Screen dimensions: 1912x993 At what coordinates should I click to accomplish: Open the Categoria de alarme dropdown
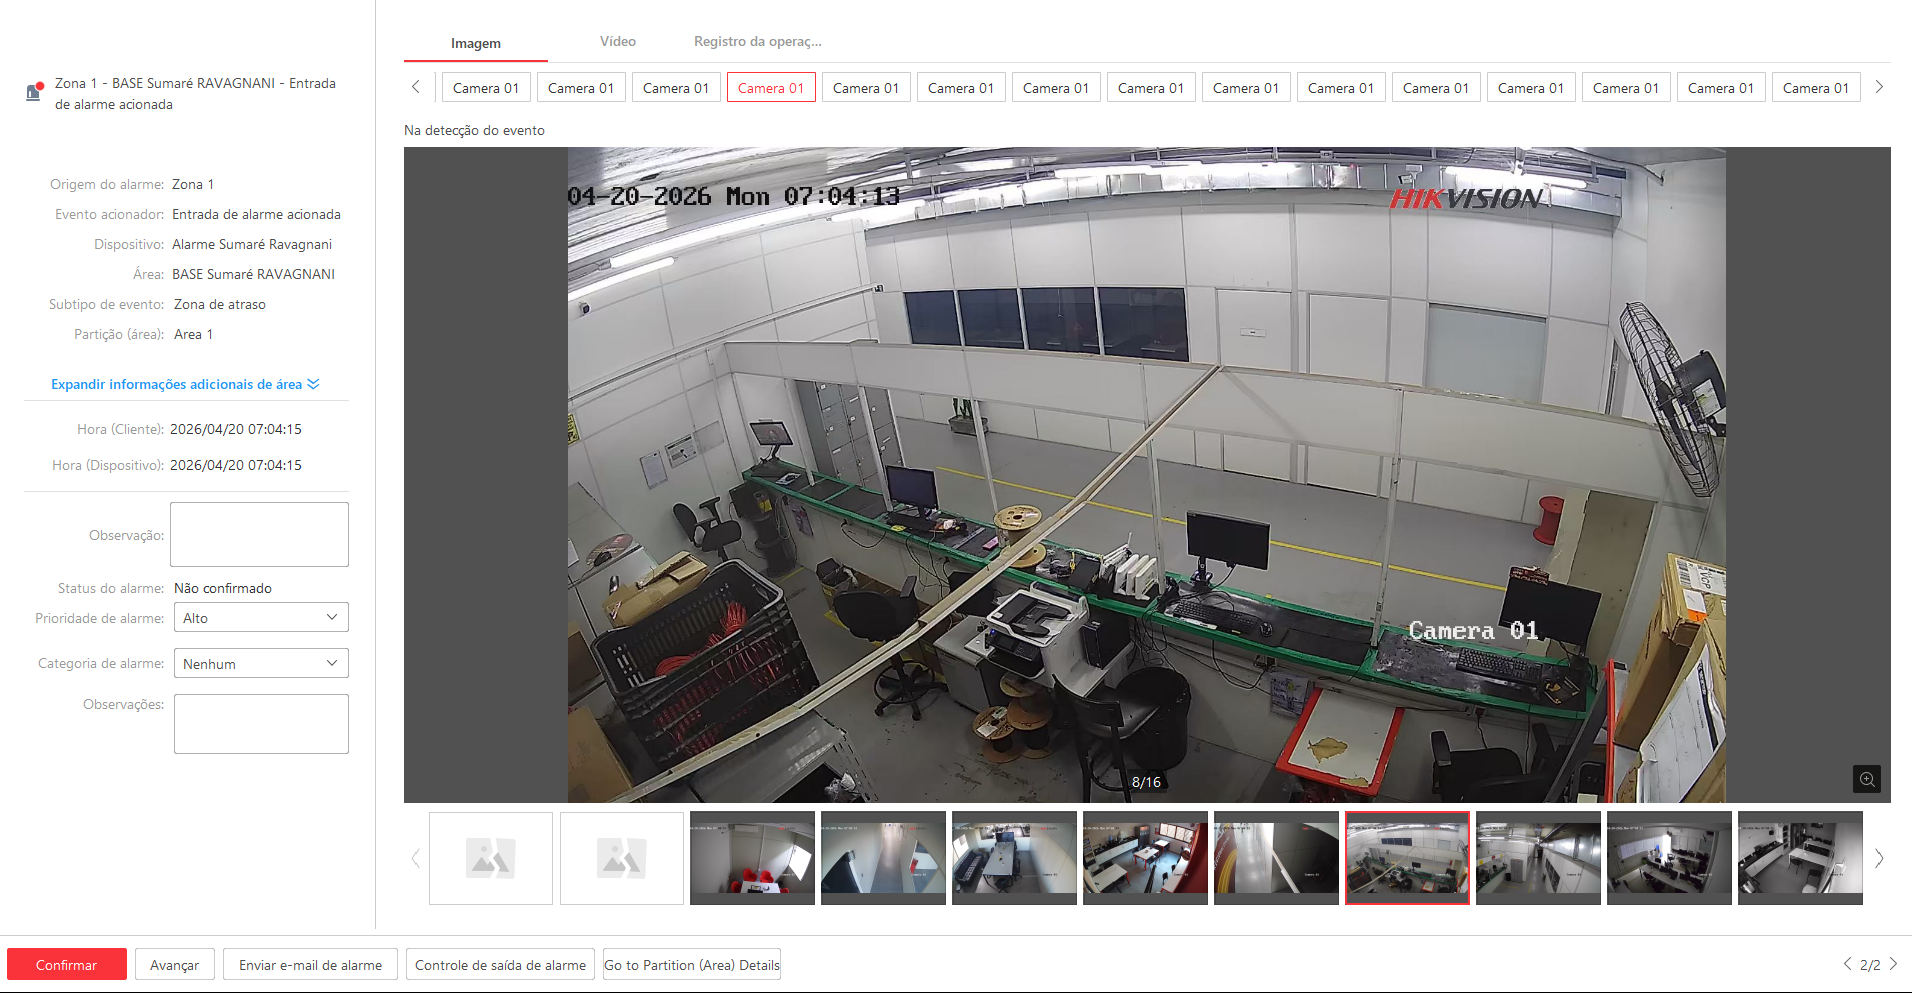pos(261,664)
